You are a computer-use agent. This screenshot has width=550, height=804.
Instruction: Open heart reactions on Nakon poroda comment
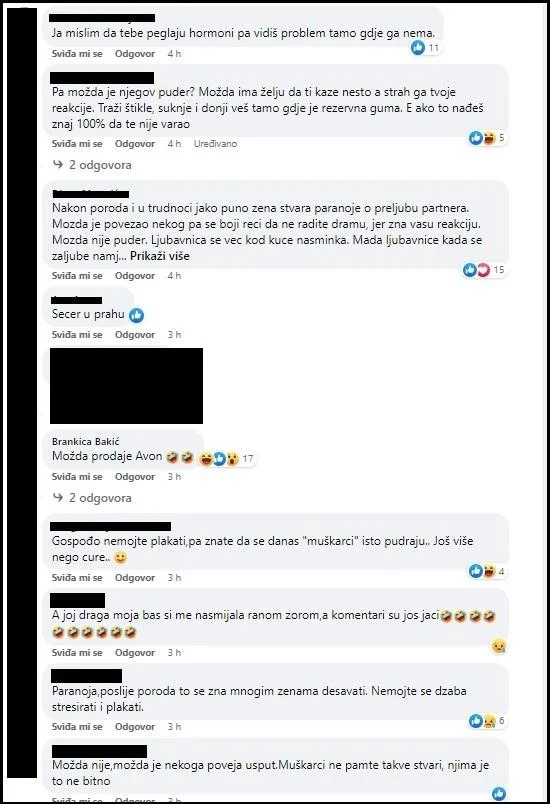click(x=483, y=270)
